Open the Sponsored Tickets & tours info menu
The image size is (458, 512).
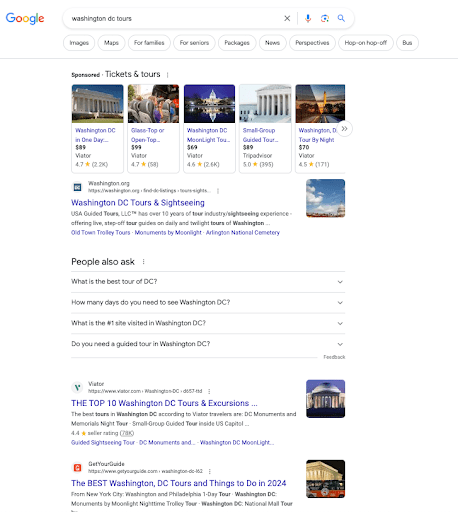[x=167, y=75]
